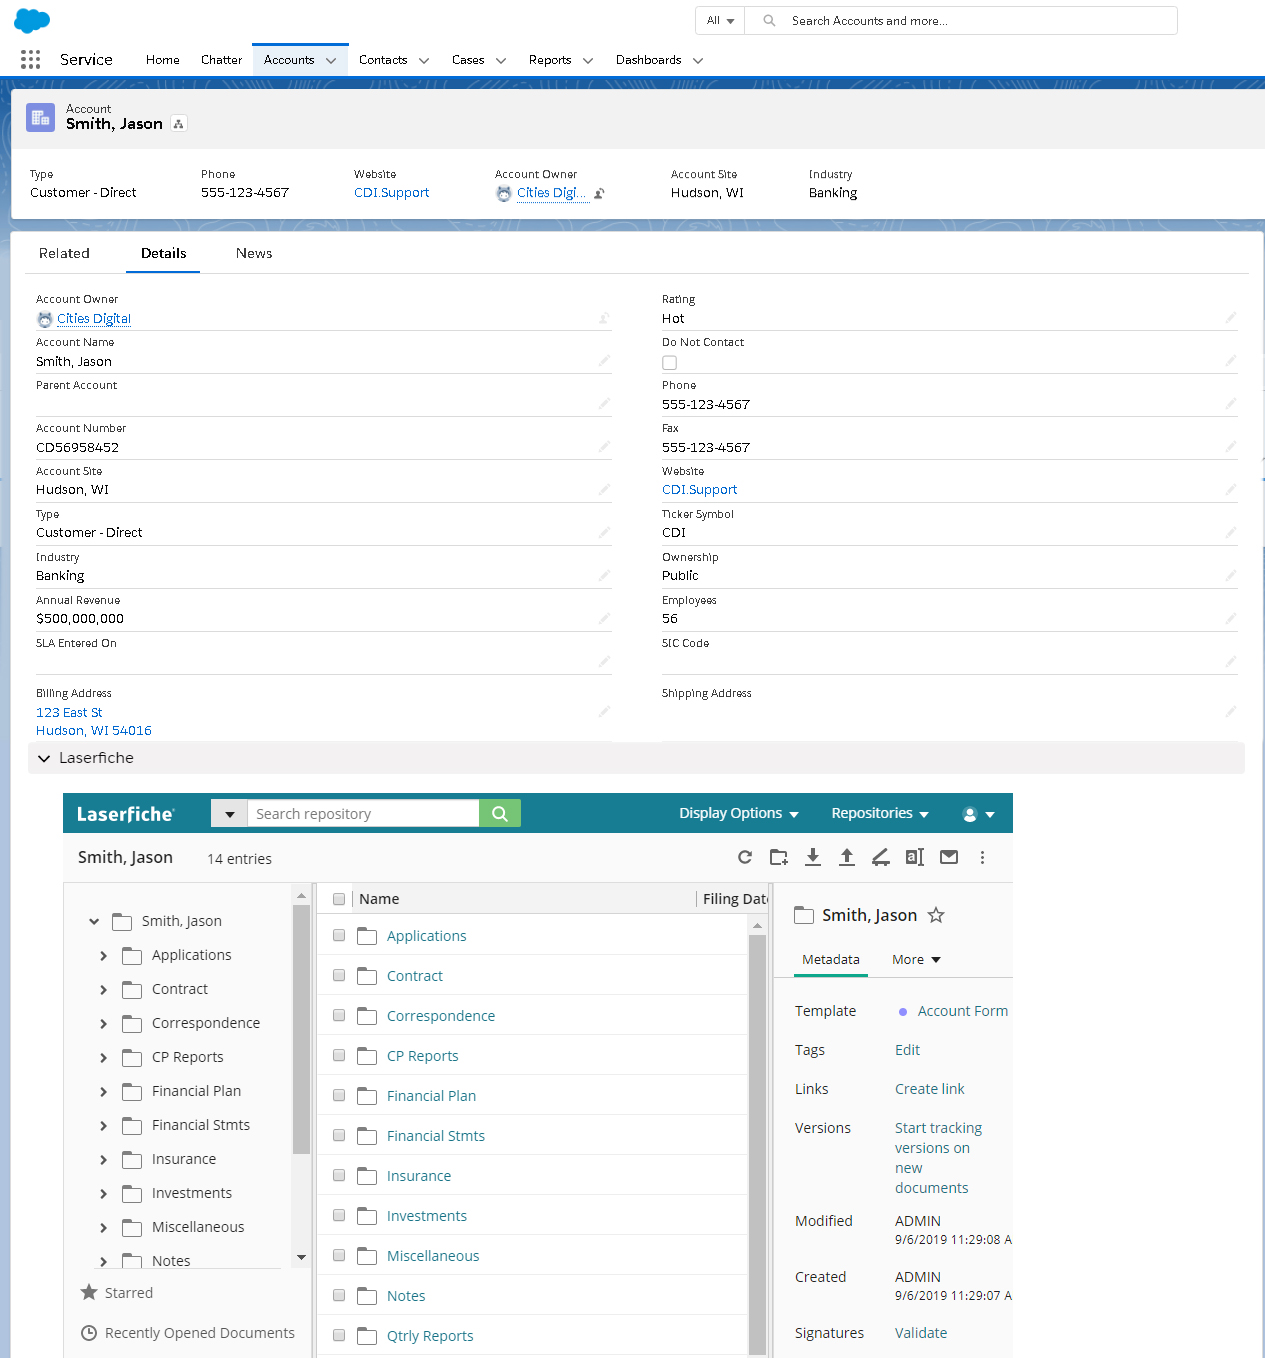The height and width of the screenshot is (1358, 1265).
Task: Open Starred items in Laserfiche
Action: [117, 1293]
